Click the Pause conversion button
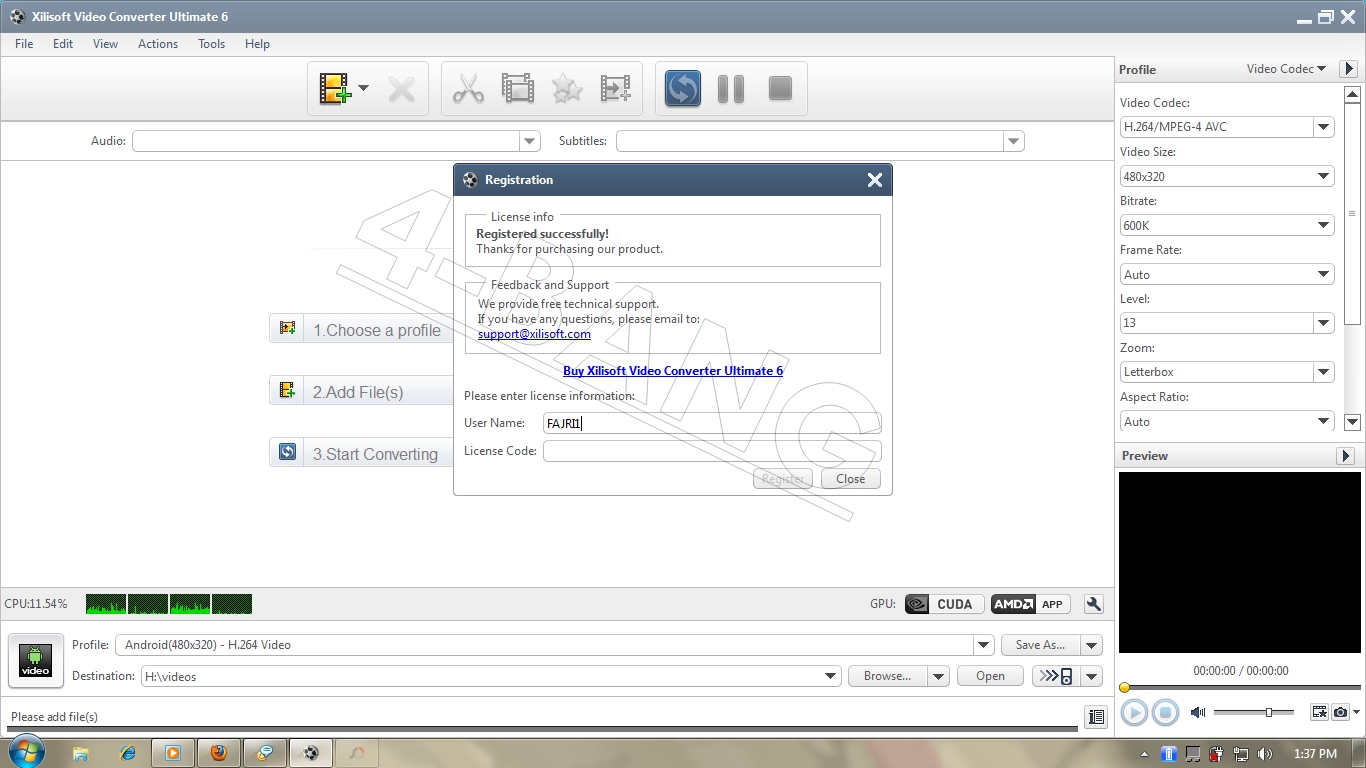The width and height of the screenshot is (1366, 768). pyautogui.click(x=731, y=89)
